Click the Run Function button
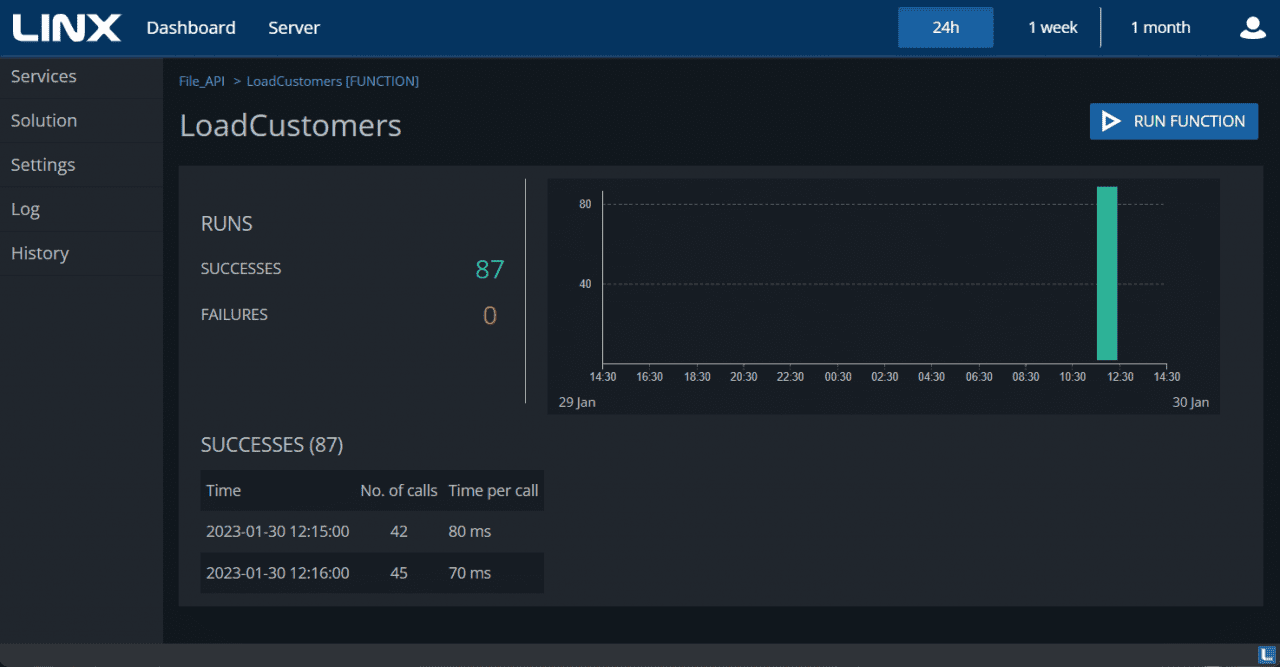Image resolution: width=1280 pixels, height=667 pixels. point(1174,121)
